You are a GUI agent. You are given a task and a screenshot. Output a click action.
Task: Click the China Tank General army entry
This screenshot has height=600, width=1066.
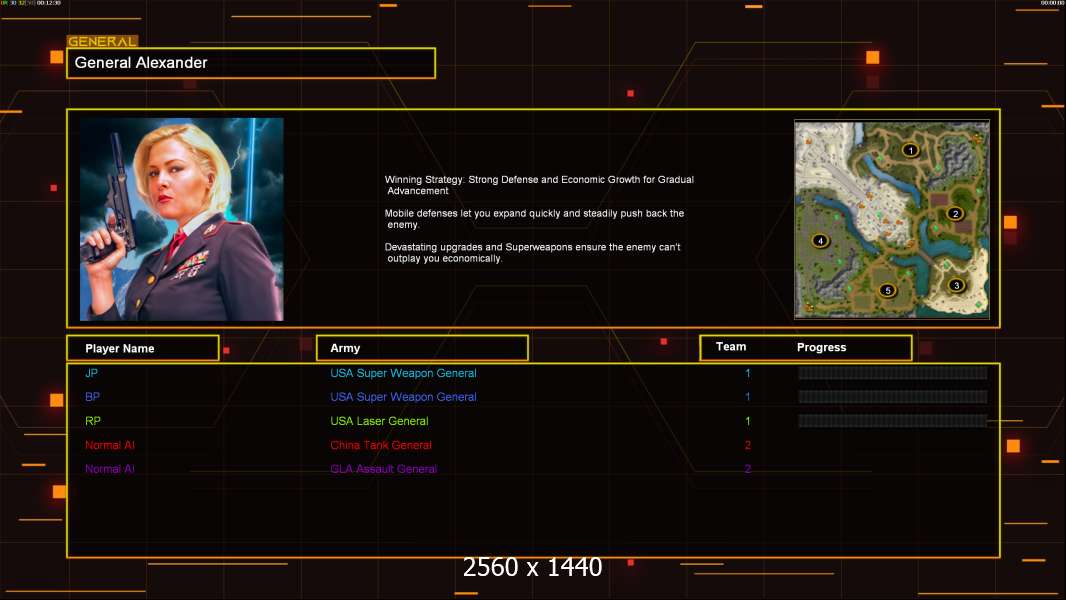381,445
